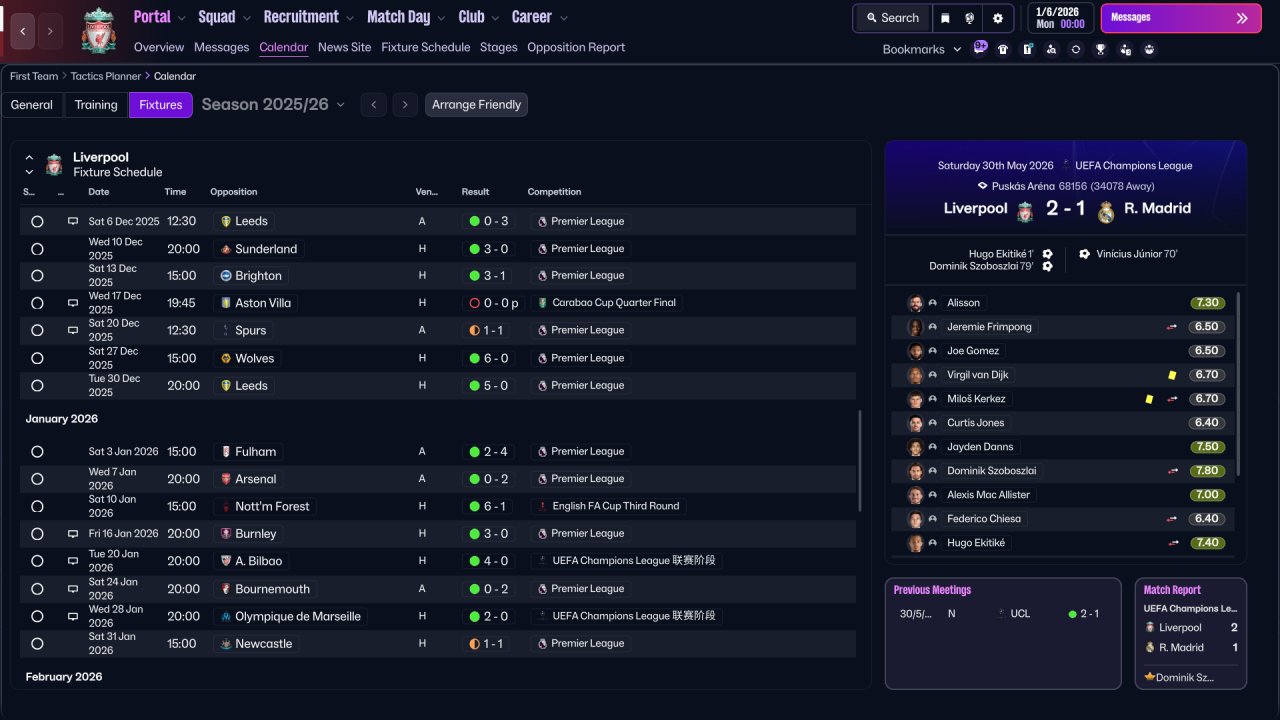Open the Recruitment dropdown menu
This screenshot has height=720, width=1280.
point(309,17)
